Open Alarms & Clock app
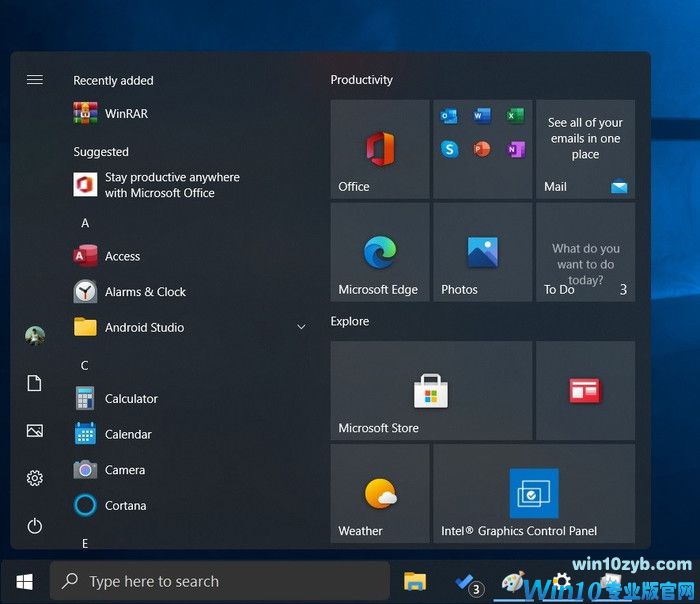The image size is (700, 604). point(145,292)
